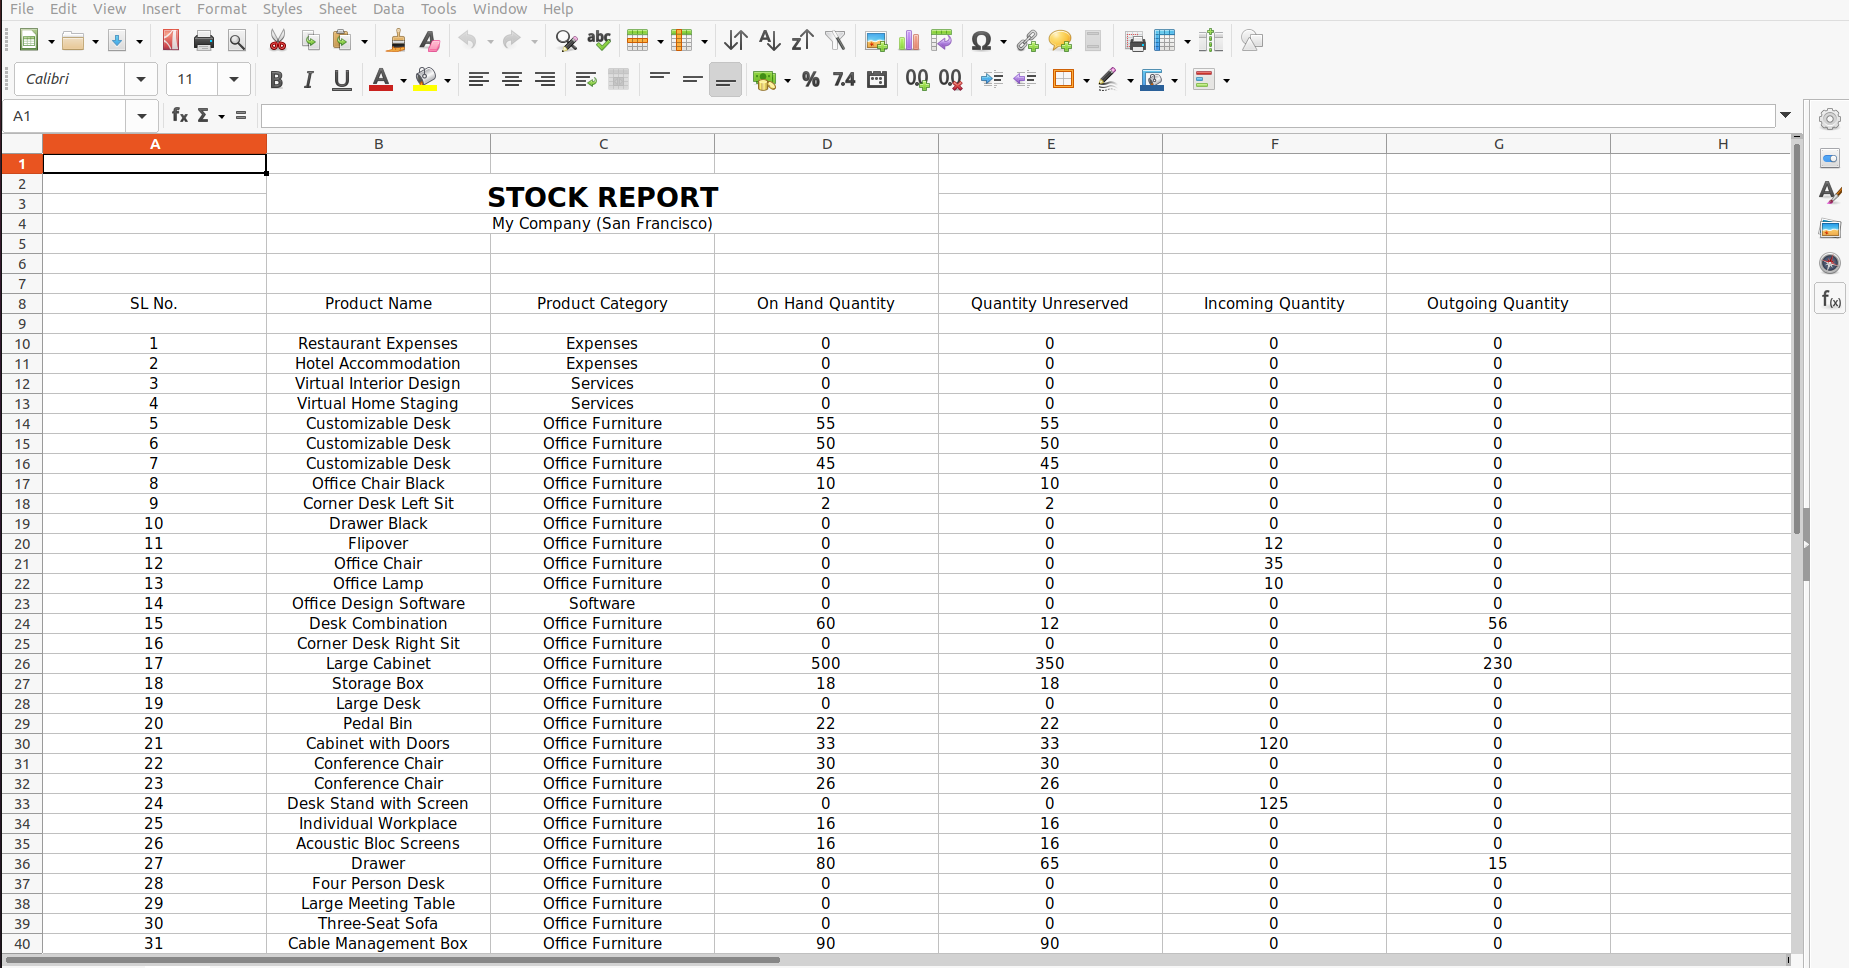The width and height of the screenshot is (1849, 968).
Task: Open the Function Wizard next to Name Box
Action: [180, 116]
